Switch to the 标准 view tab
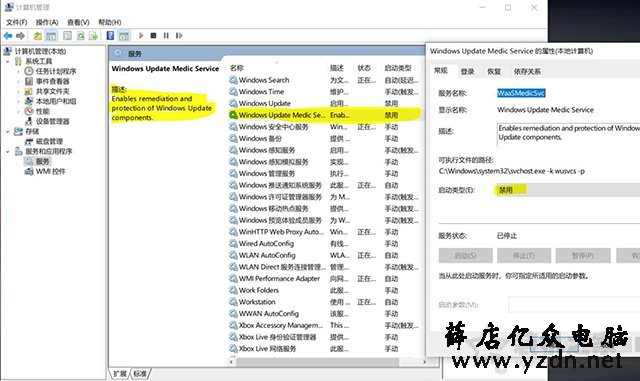The height and width of the screenshot is (381, 640). pos(140,374)
